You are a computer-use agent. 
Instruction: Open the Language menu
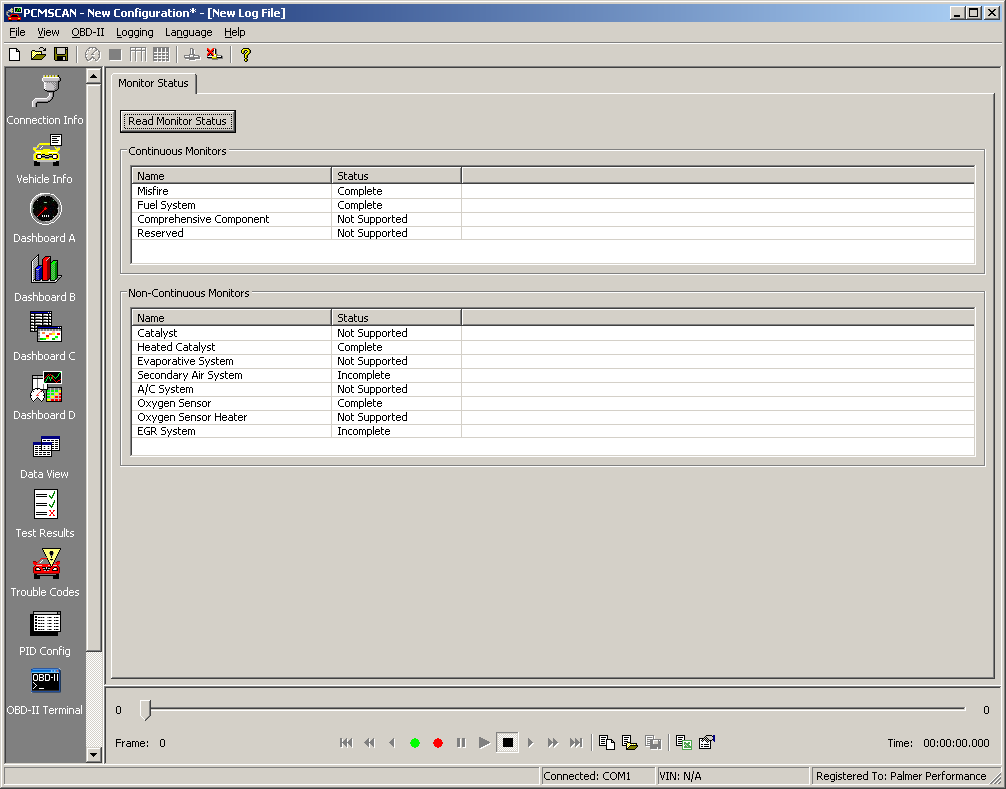(189, 32)
